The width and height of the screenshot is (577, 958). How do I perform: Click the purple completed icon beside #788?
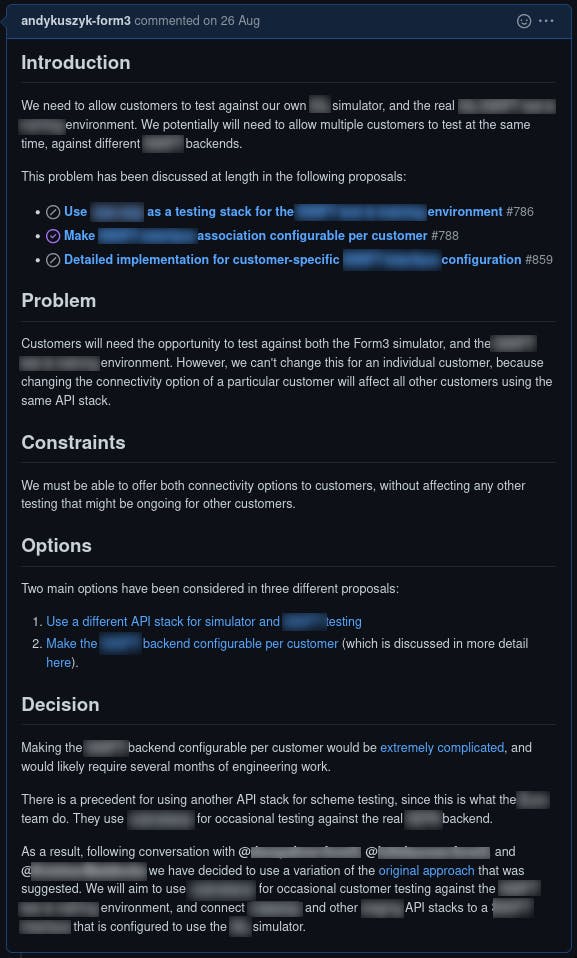pos(53,236)
